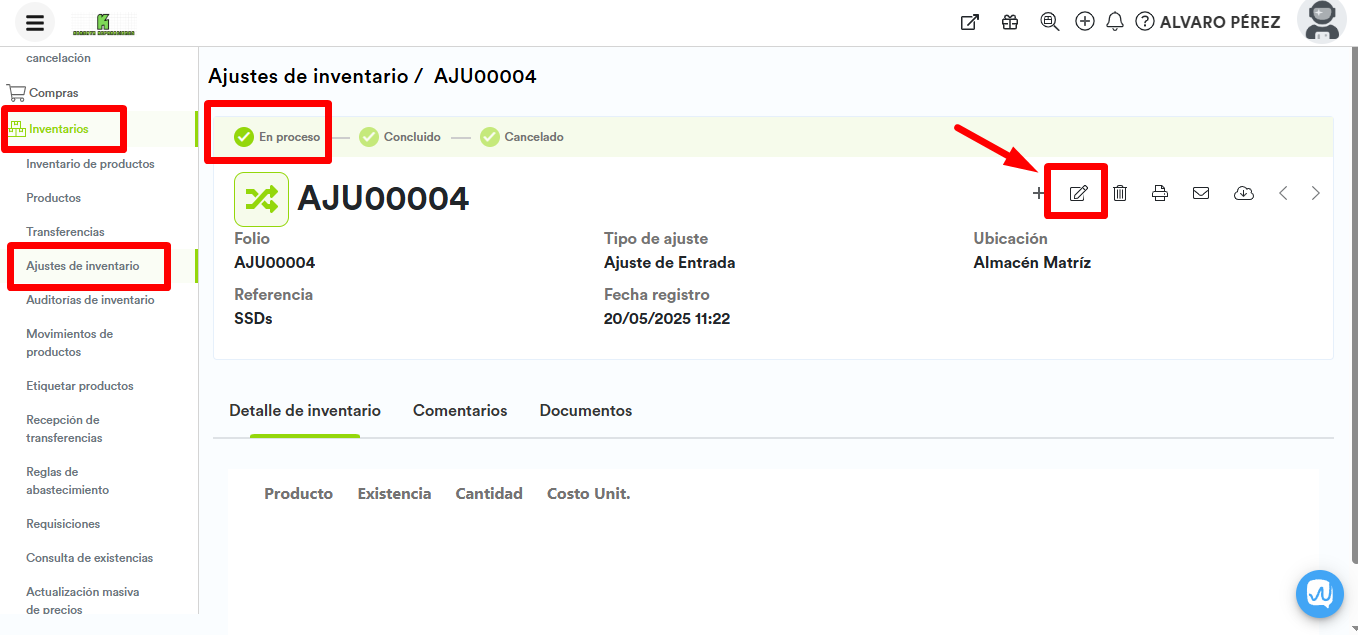
Task: Go to previous record chevron
Action: (x=1283, y=193)
